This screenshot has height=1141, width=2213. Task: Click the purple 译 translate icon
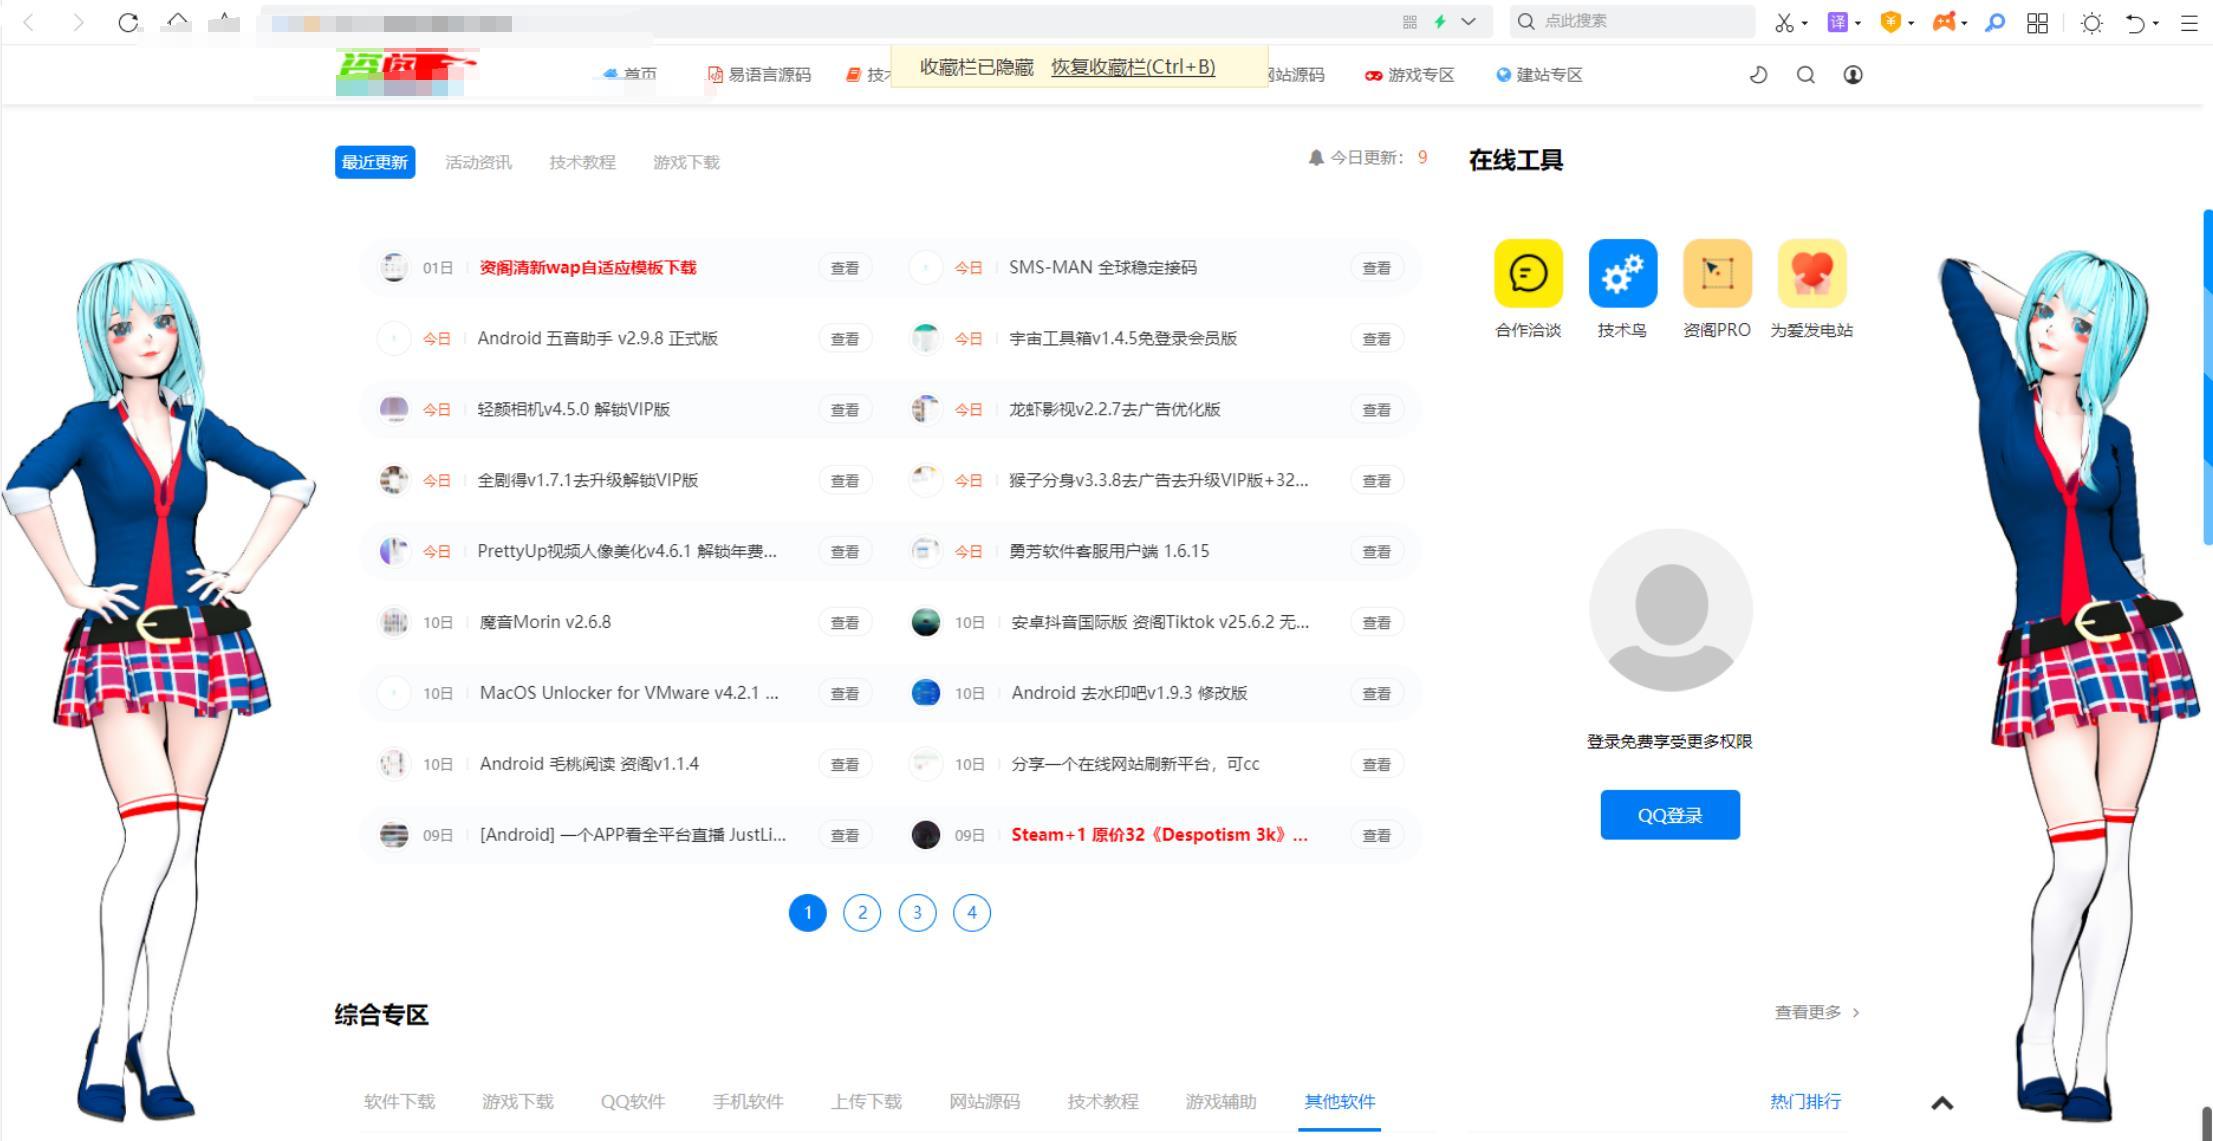1837,22
